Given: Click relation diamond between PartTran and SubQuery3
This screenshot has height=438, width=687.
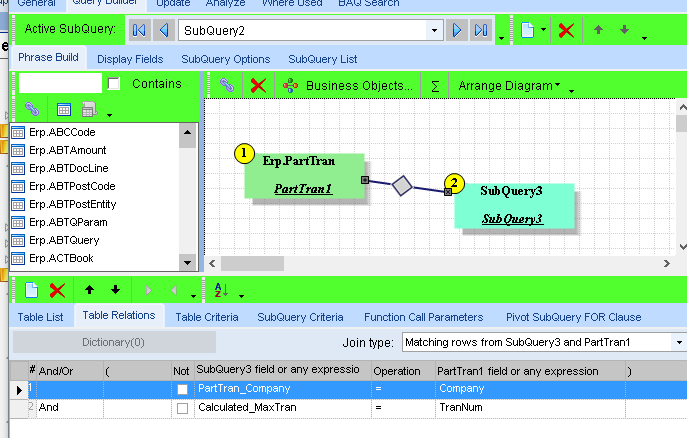Looking at the screenshot, I should point(402,185).
